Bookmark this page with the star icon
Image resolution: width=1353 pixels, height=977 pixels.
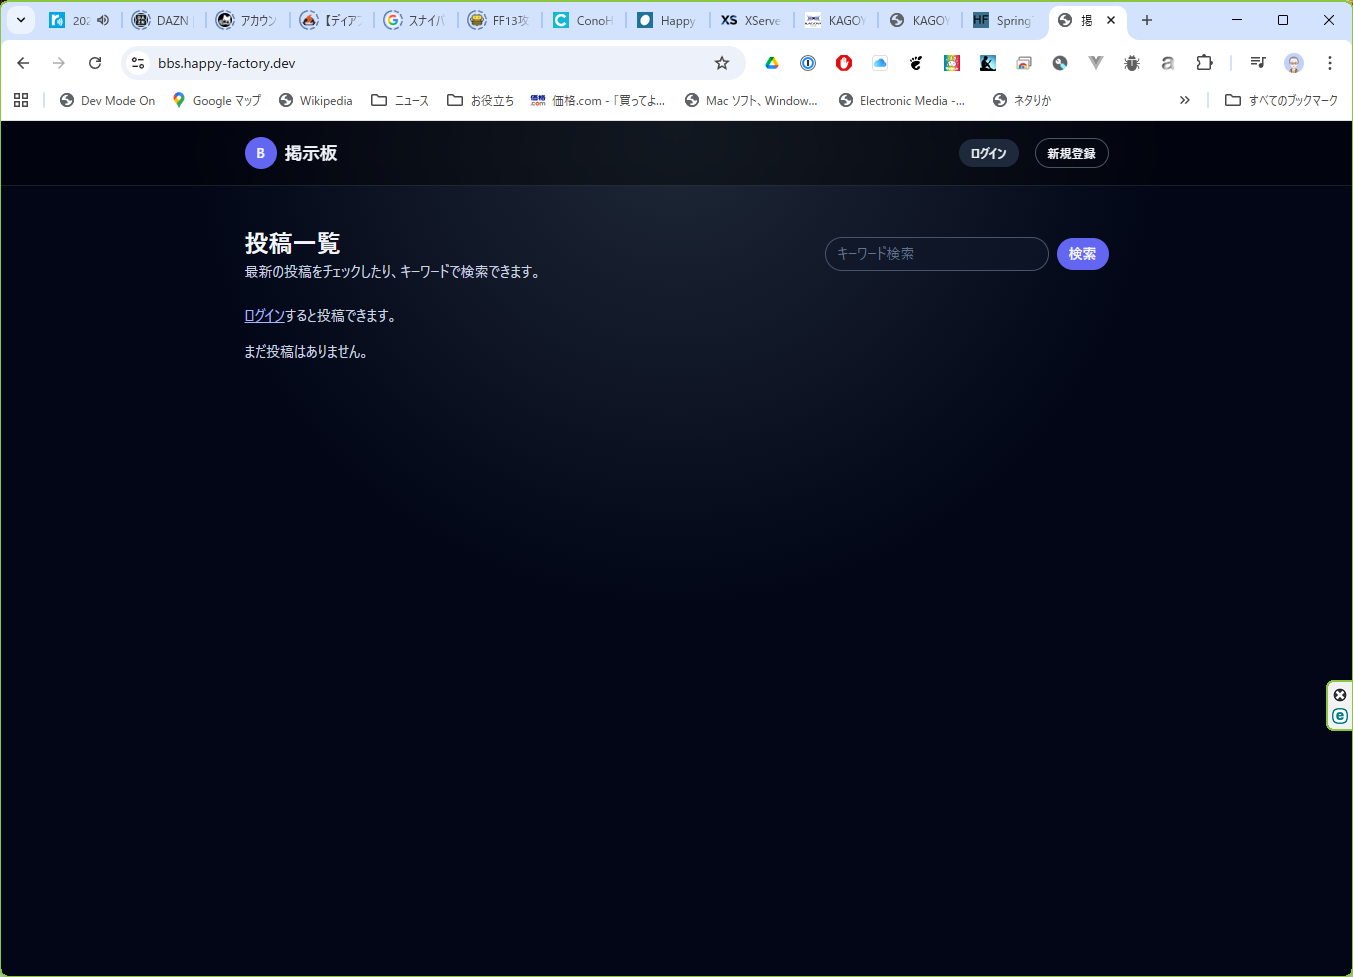tap(722, 63)
